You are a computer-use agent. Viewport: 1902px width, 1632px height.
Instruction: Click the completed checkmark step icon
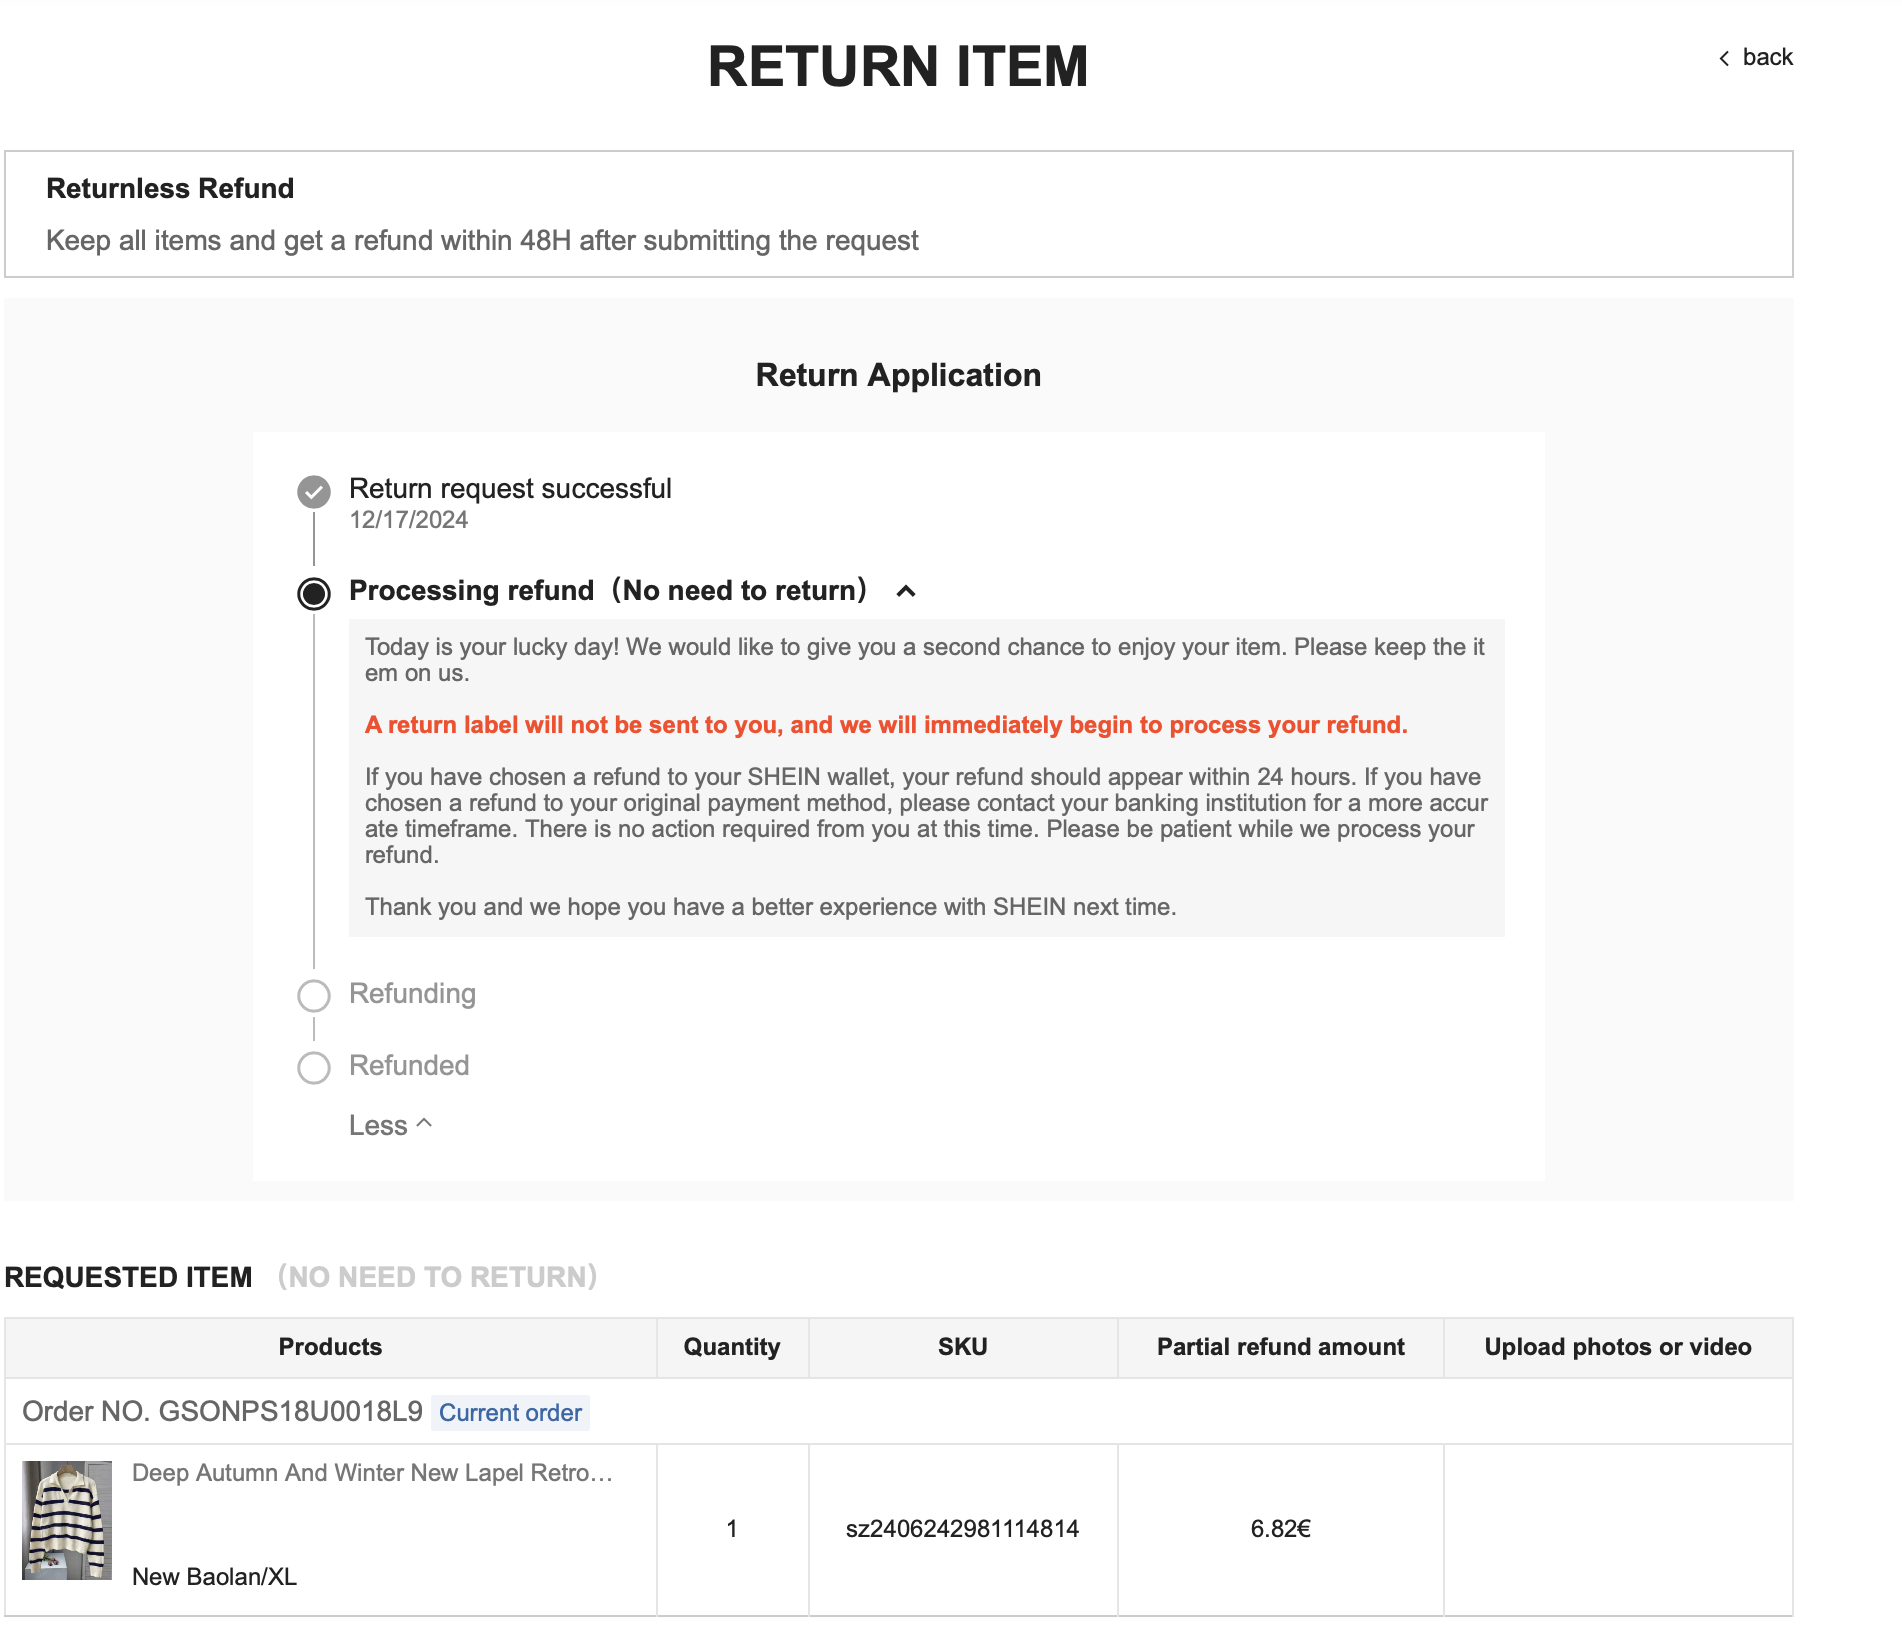click(x=314, y=492)
